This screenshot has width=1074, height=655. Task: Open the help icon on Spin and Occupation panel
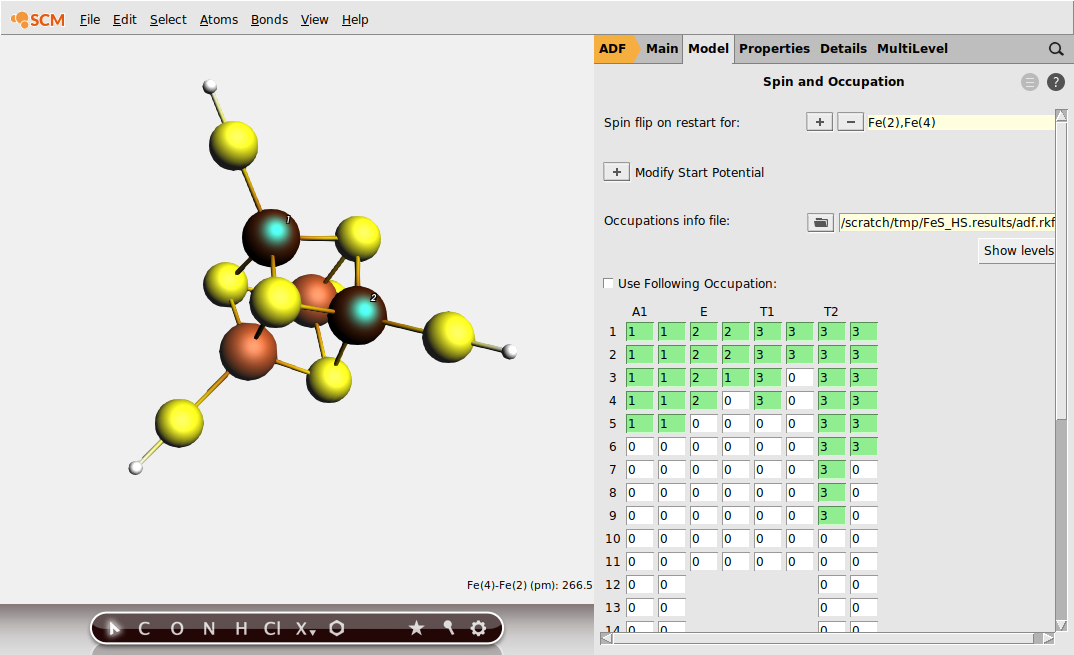click(1055, 82)
